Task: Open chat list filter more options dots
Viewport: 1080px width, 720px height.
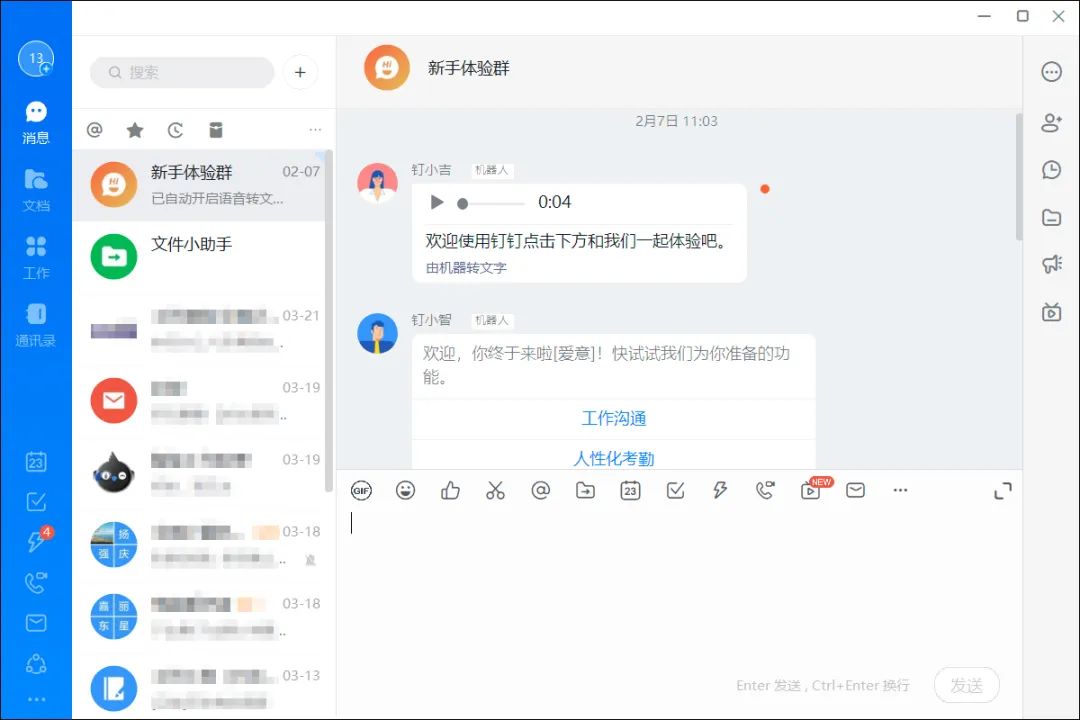Action: click(315, 130)
